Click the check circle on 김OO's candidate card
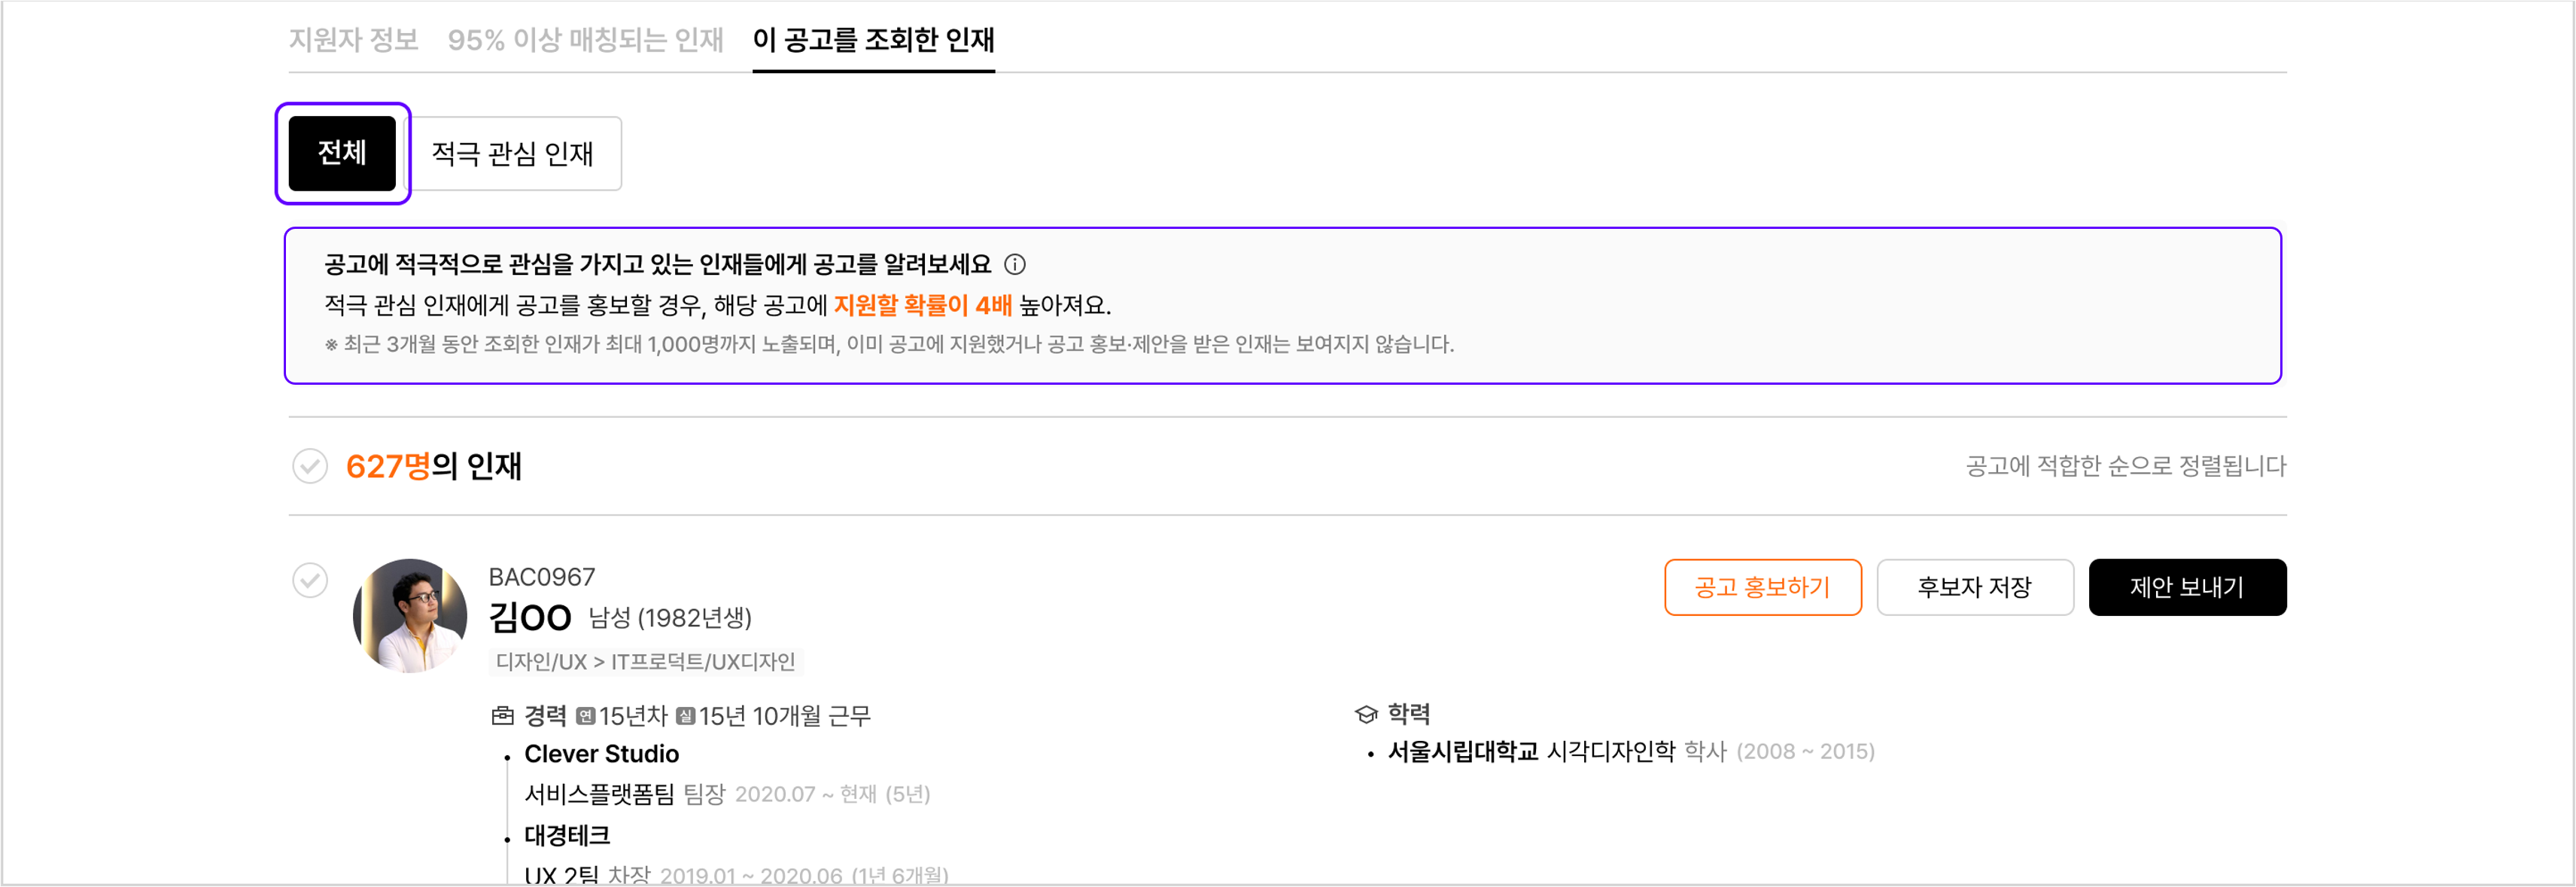The width and height of the screenshot is (2576, 887). tap(311, 581)
